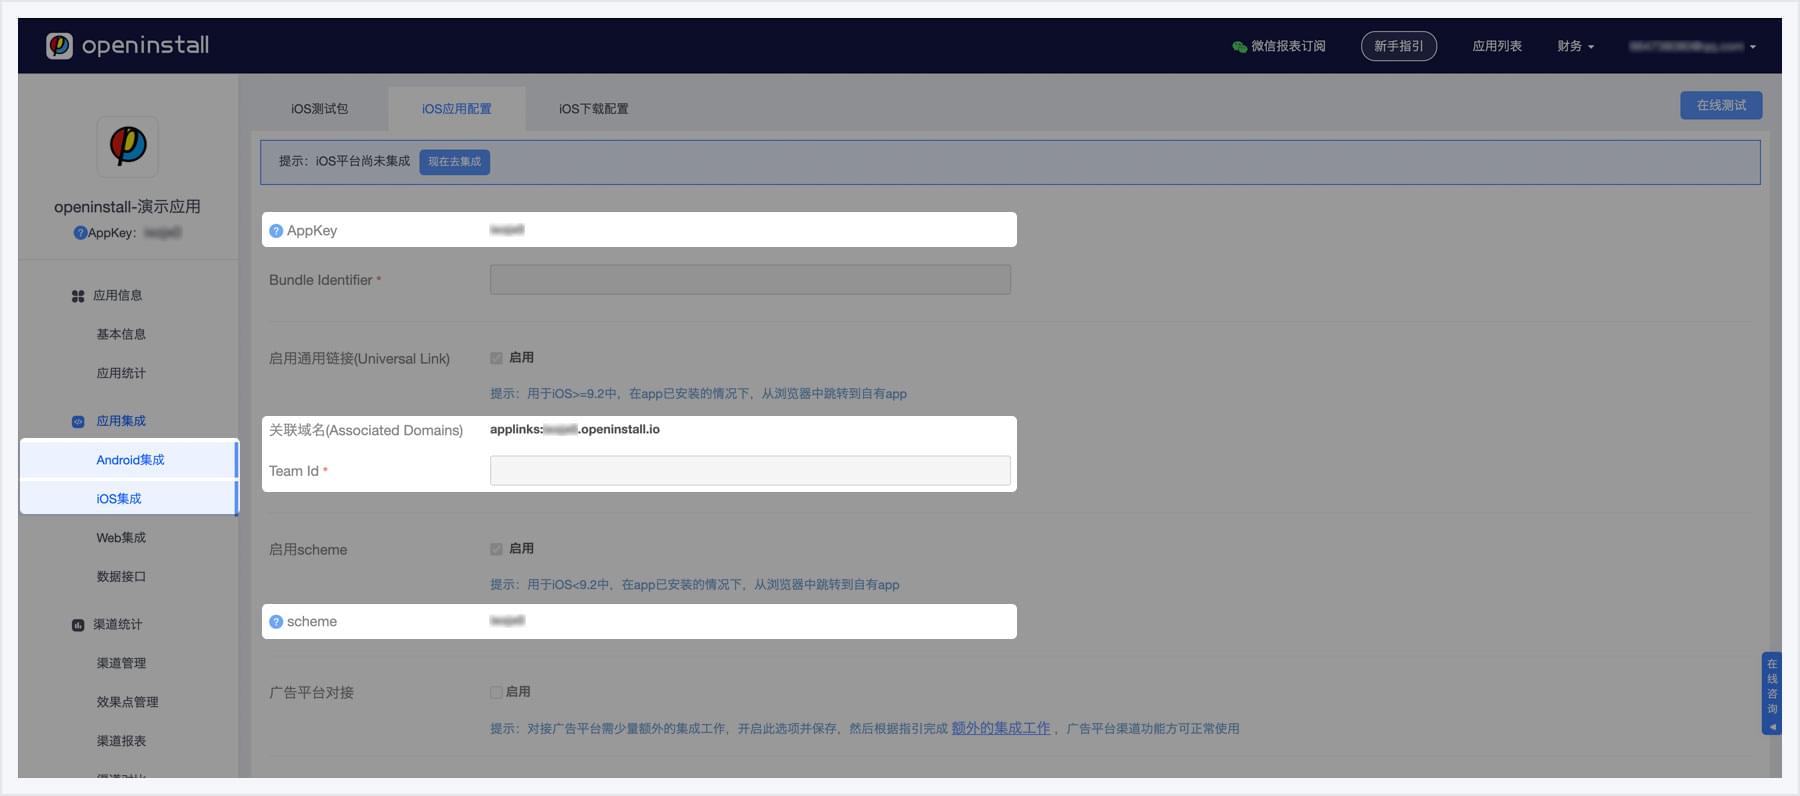Select the iOS应用配置 tab

[x=457, y=108]
